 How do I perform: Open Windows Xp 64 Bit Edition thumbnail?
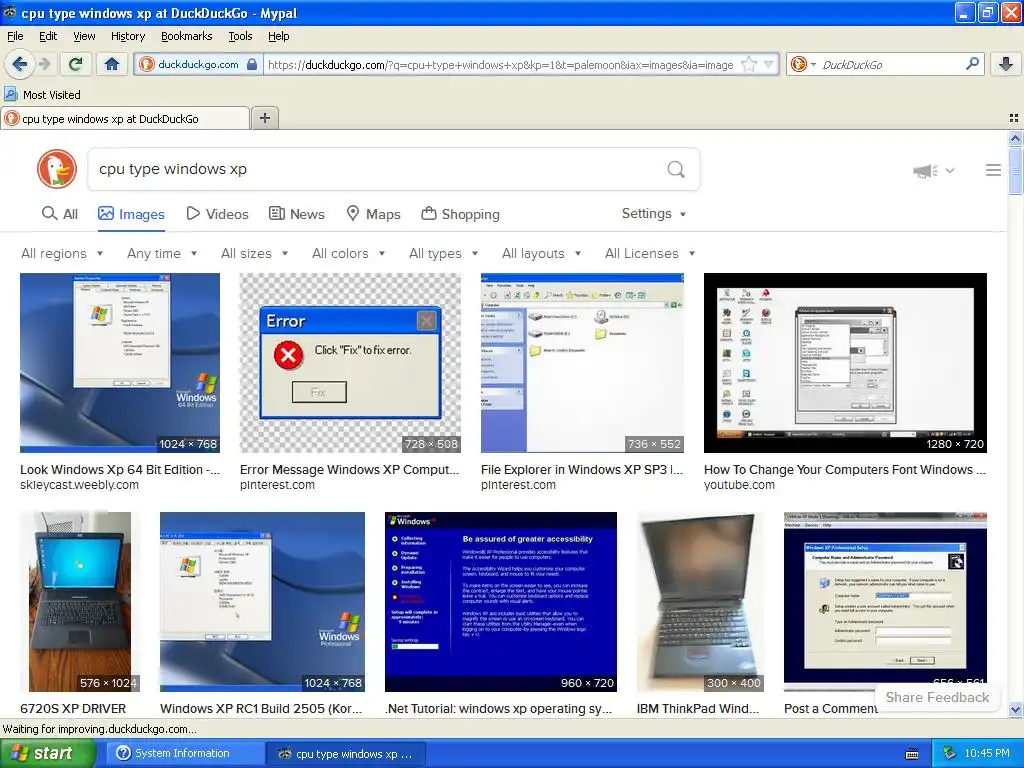(x=120, y=362)
